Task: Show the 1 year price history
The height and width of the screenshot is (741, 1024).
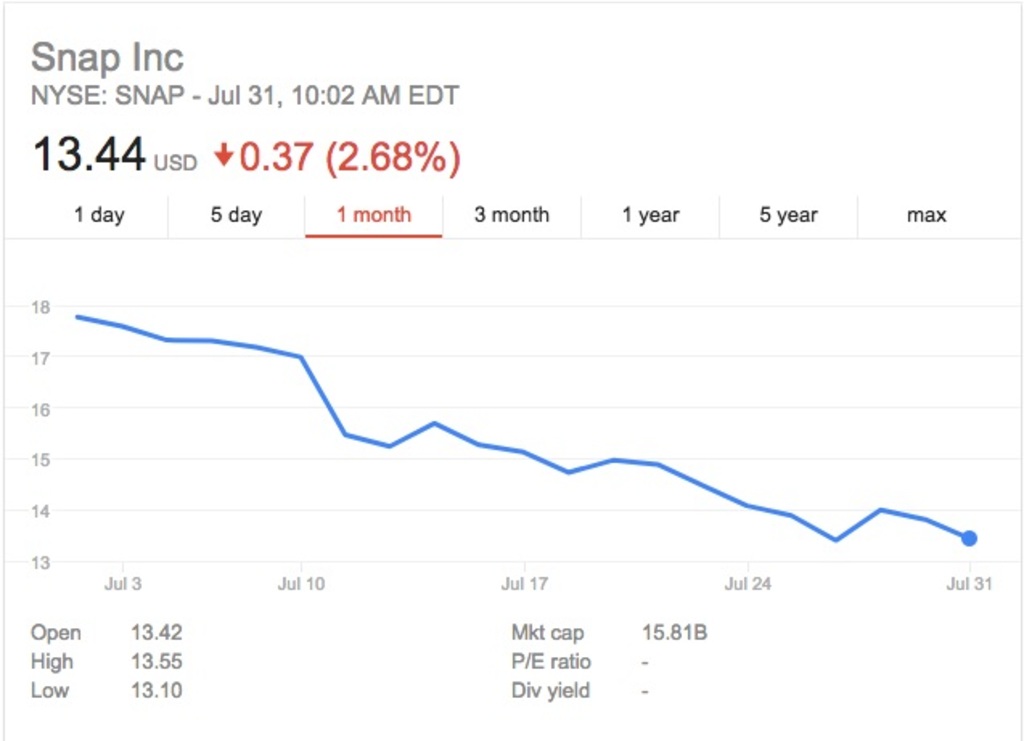Action: [x=650, y=214]
